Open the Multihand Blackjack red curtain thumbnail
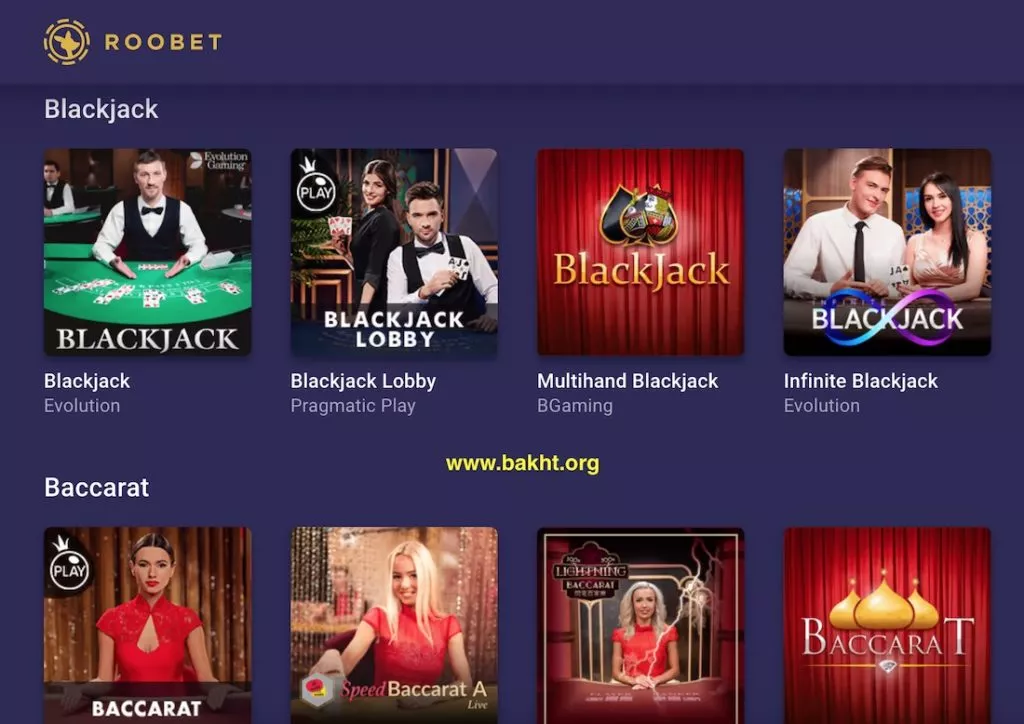The image size is (1024, 724). tap(641, 252)
